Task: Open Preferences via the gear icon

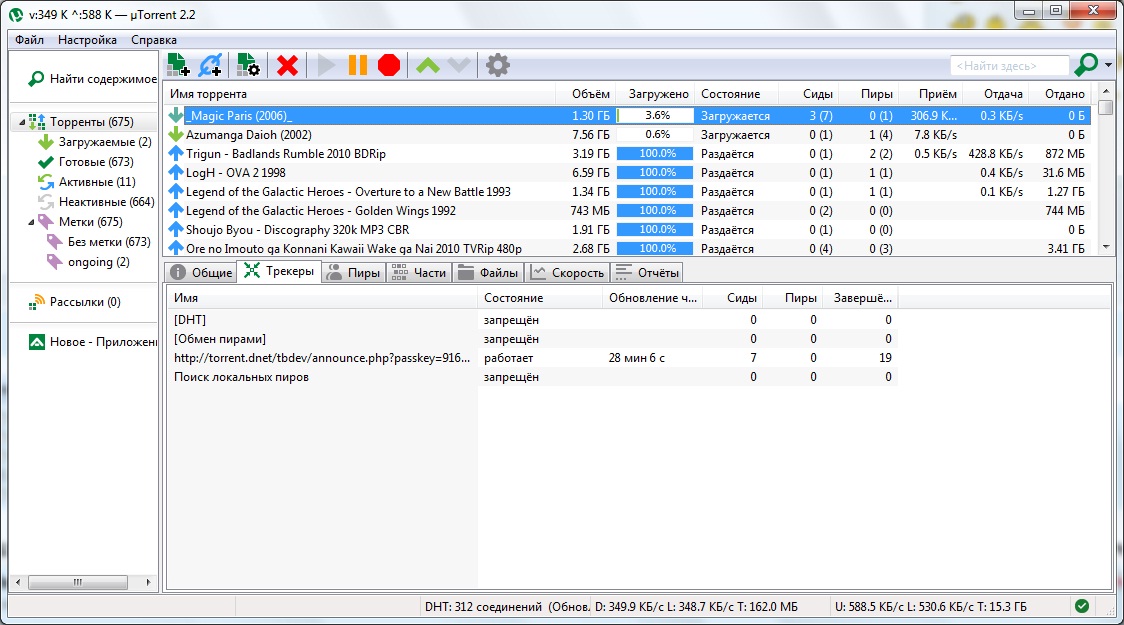Action: (x=497, y=66)
